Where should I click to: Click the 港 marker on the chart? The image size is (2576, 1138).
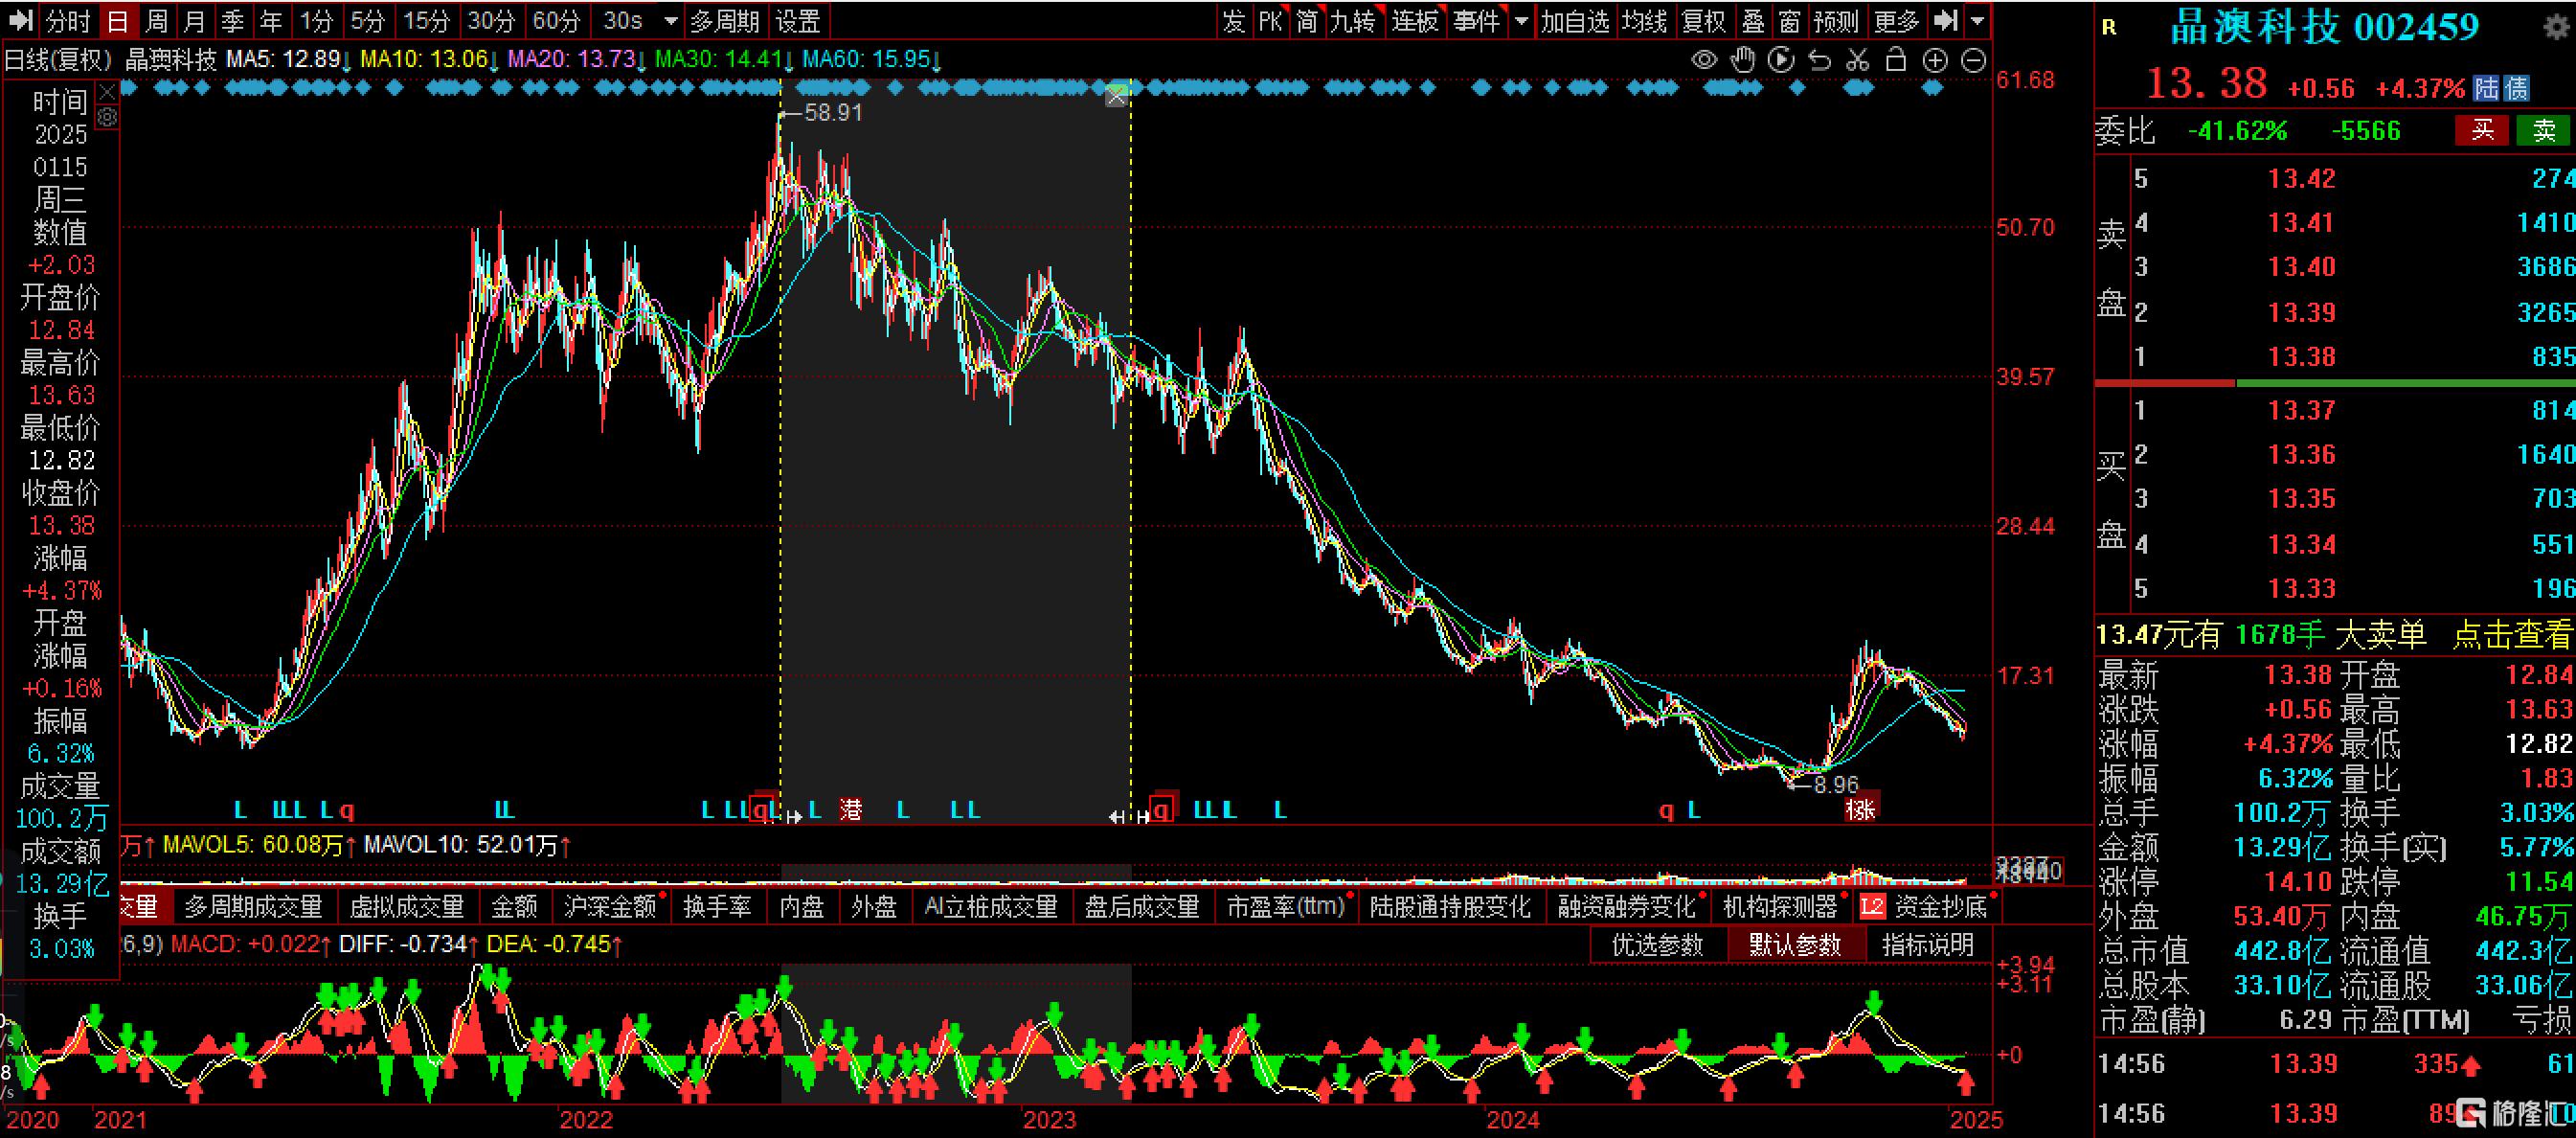(x=851, y=809)
